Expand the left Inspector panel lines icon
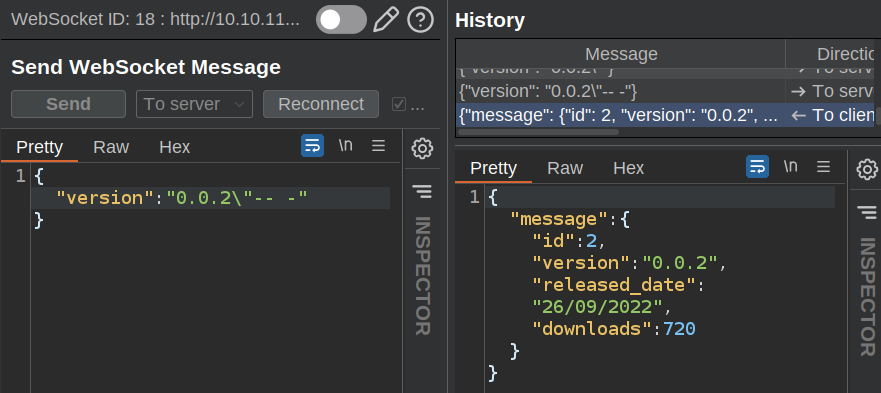Screen dimensions: 881x393 pyautogui.click(x=422, y=191)
